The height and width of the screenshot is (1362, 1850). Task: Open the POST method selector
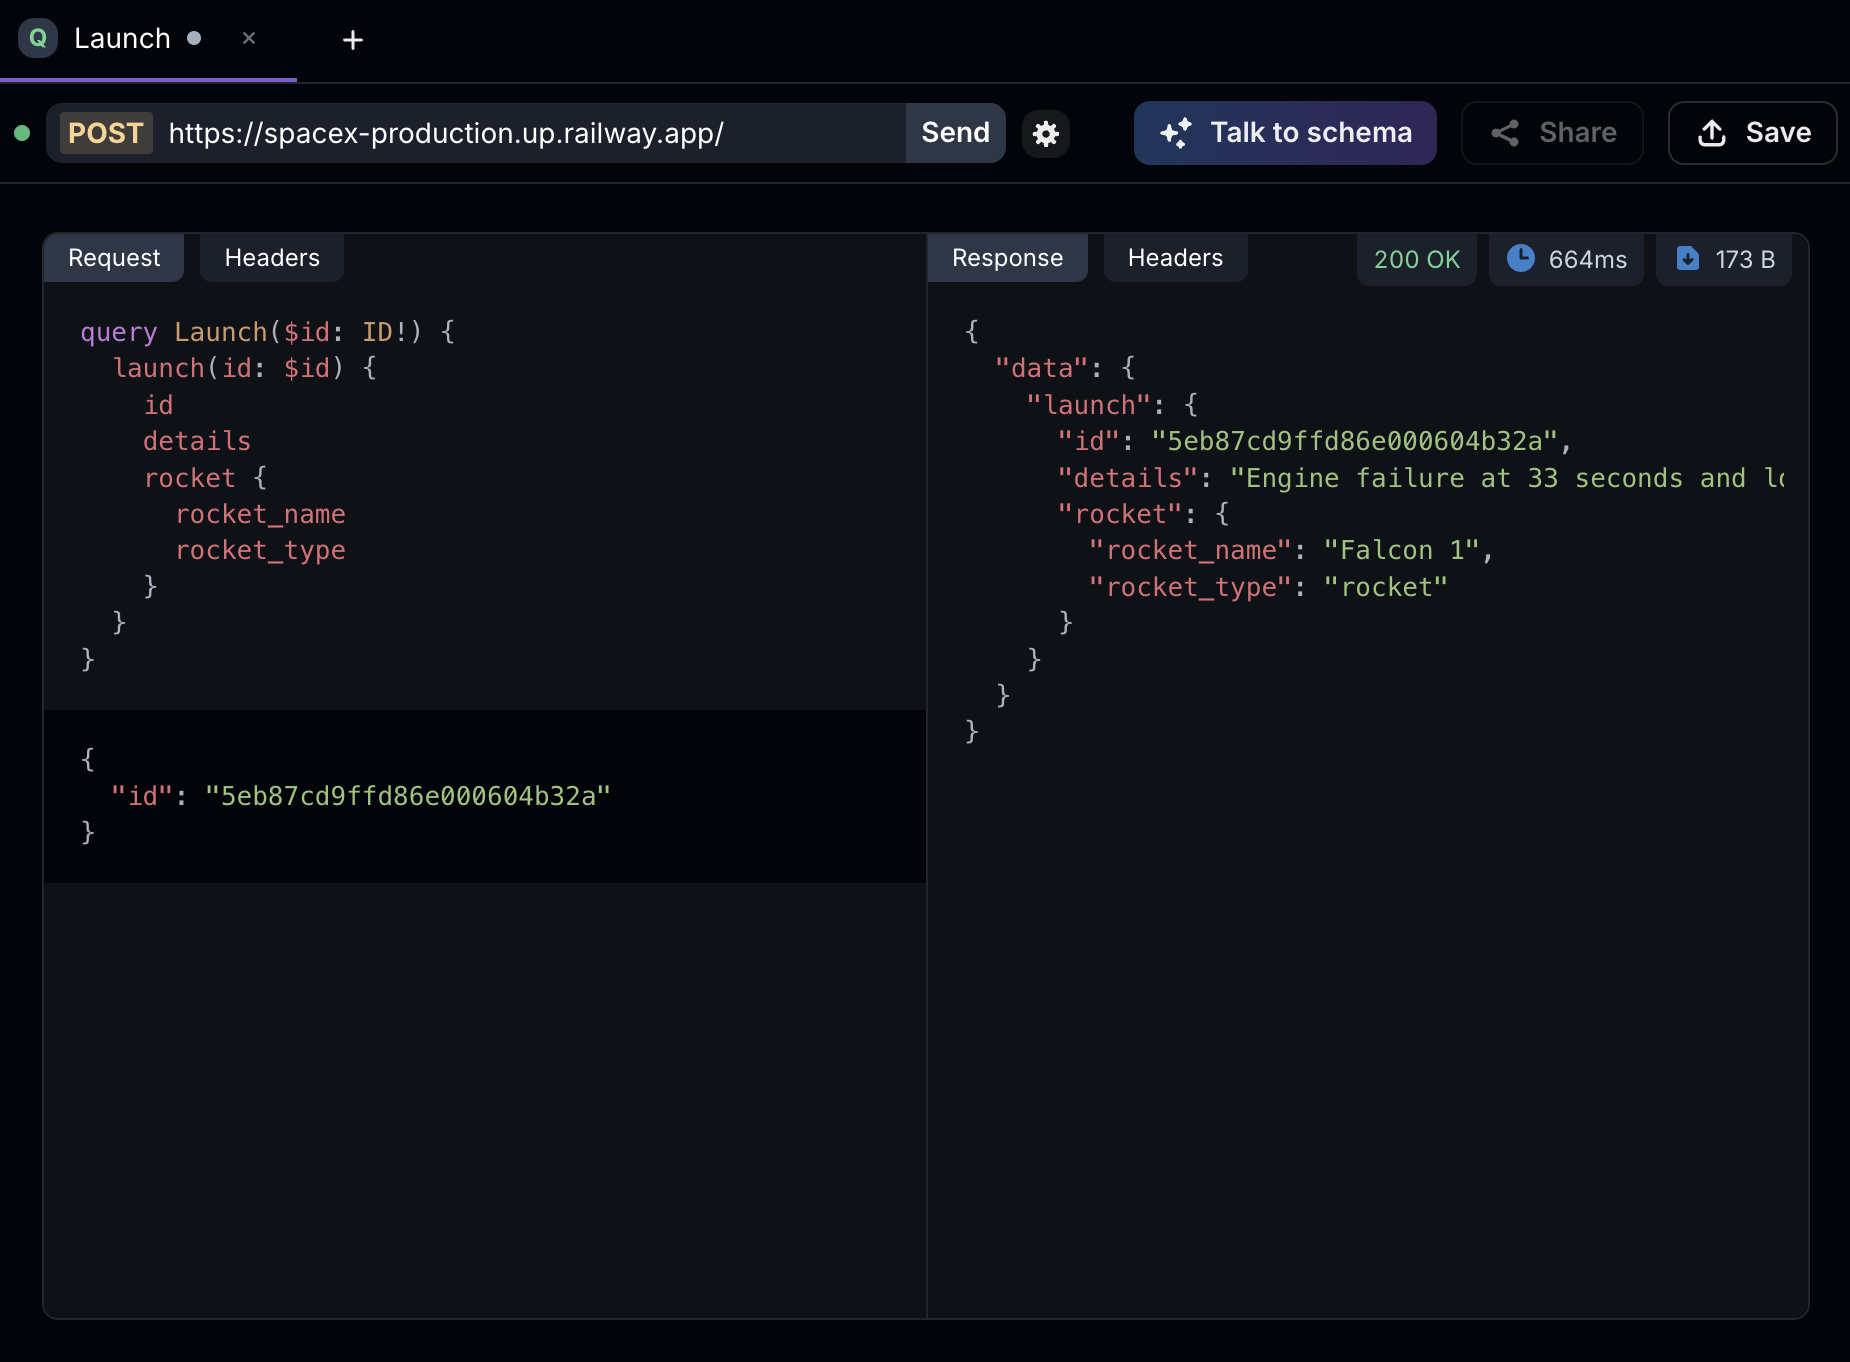click(x=105, y=133)
